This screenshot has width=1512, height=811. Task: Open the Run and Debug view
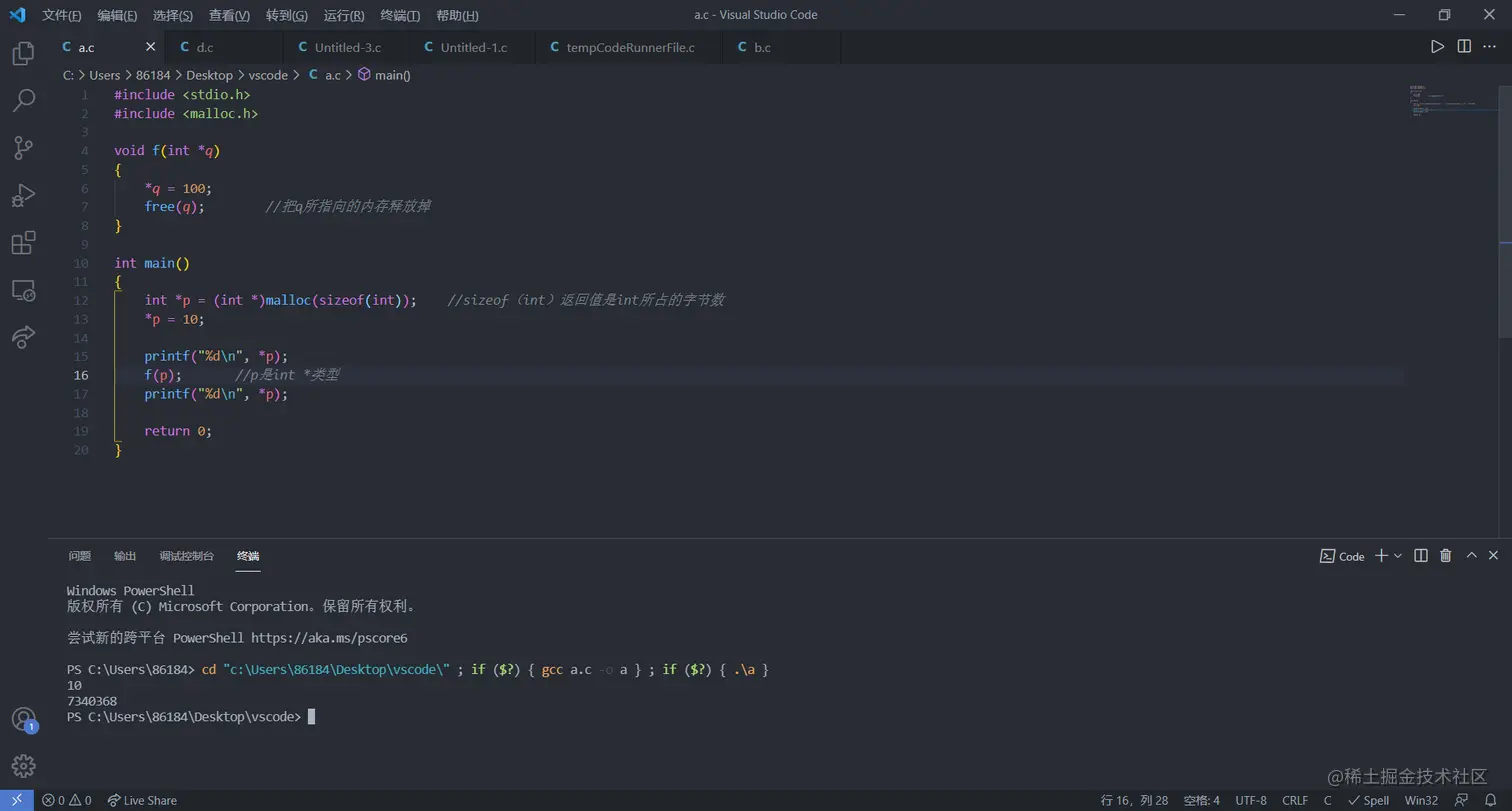[23, 195]
